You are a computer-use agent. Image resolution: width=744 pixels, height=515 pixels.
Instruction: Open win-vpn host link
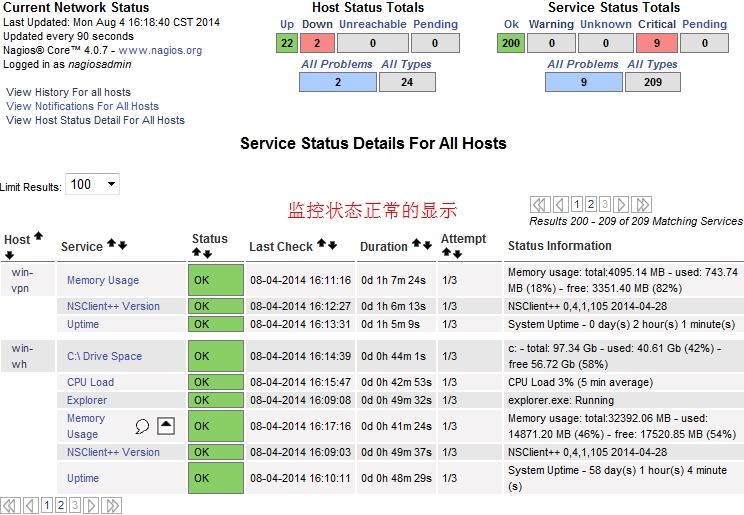pyautogui.click(x=22, y=280)
